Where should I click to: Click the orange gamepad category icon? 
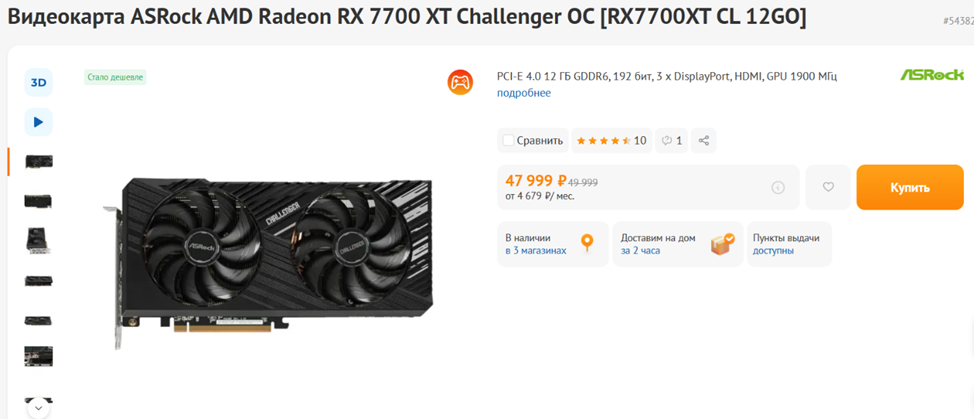460,83
